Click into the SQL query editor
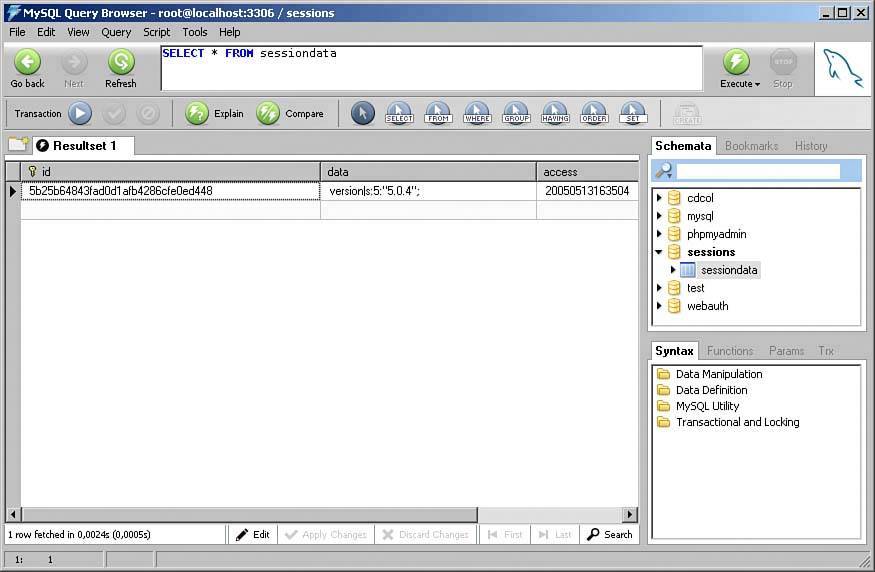 (431, 68)
